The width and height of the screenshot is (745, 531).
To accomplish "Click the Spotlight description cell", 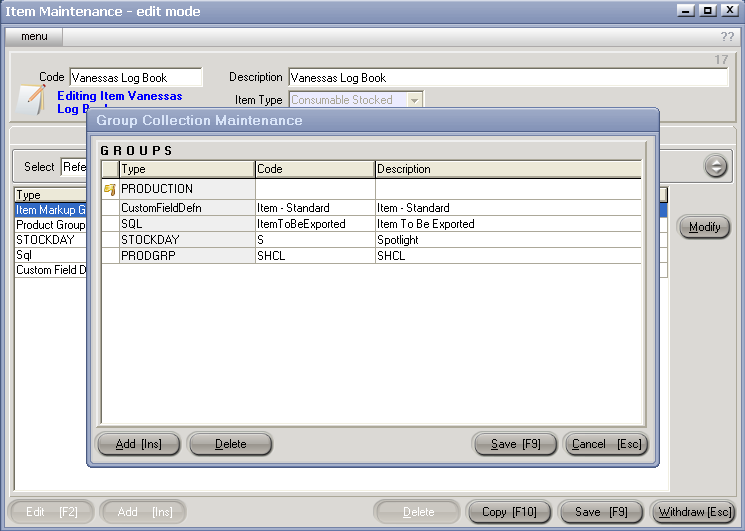I will (x=508, y=240).
